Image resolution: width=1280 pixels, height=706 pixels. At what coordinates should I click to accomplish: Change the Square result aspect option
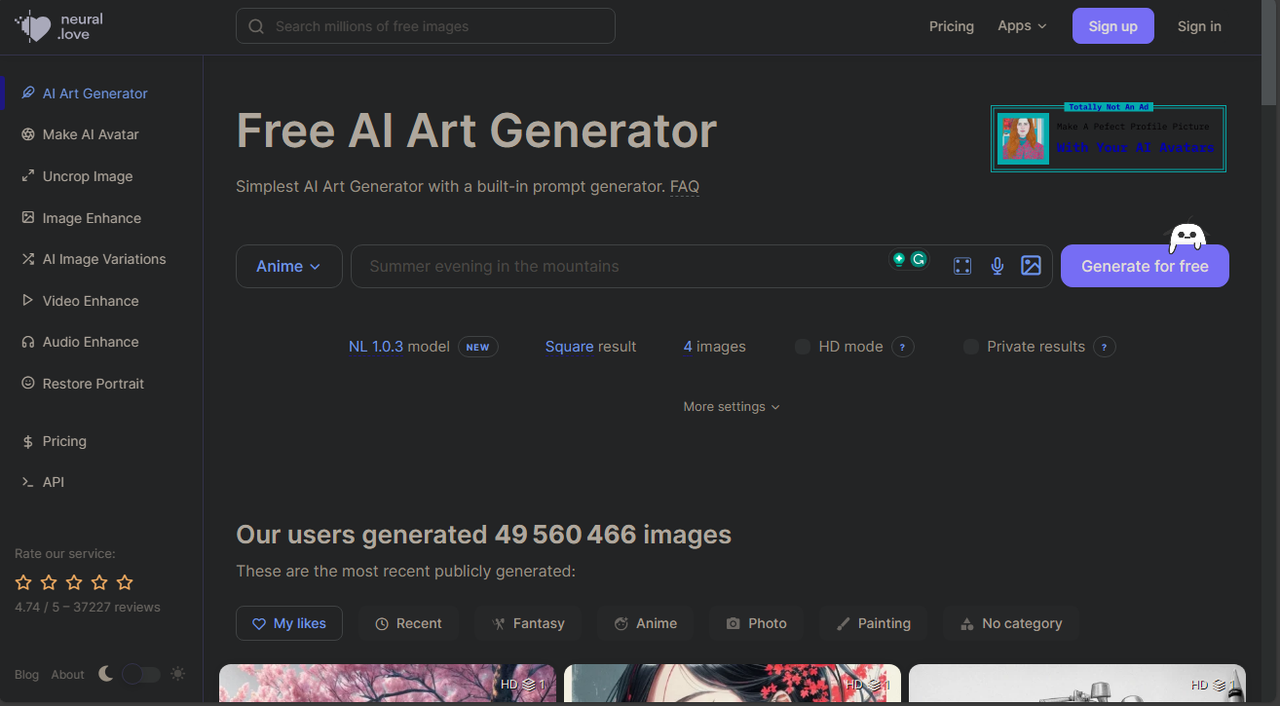(x=590, y=347)
